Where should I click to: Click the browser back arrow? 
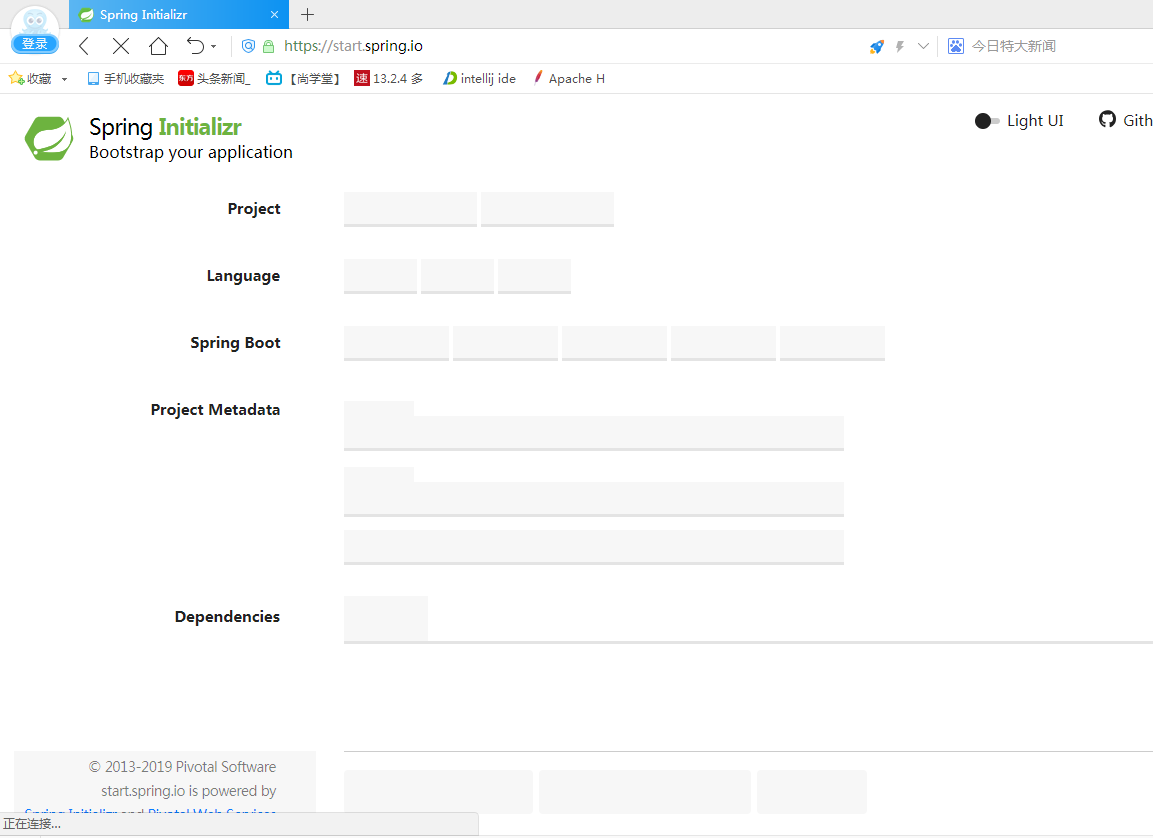point(84,46)
